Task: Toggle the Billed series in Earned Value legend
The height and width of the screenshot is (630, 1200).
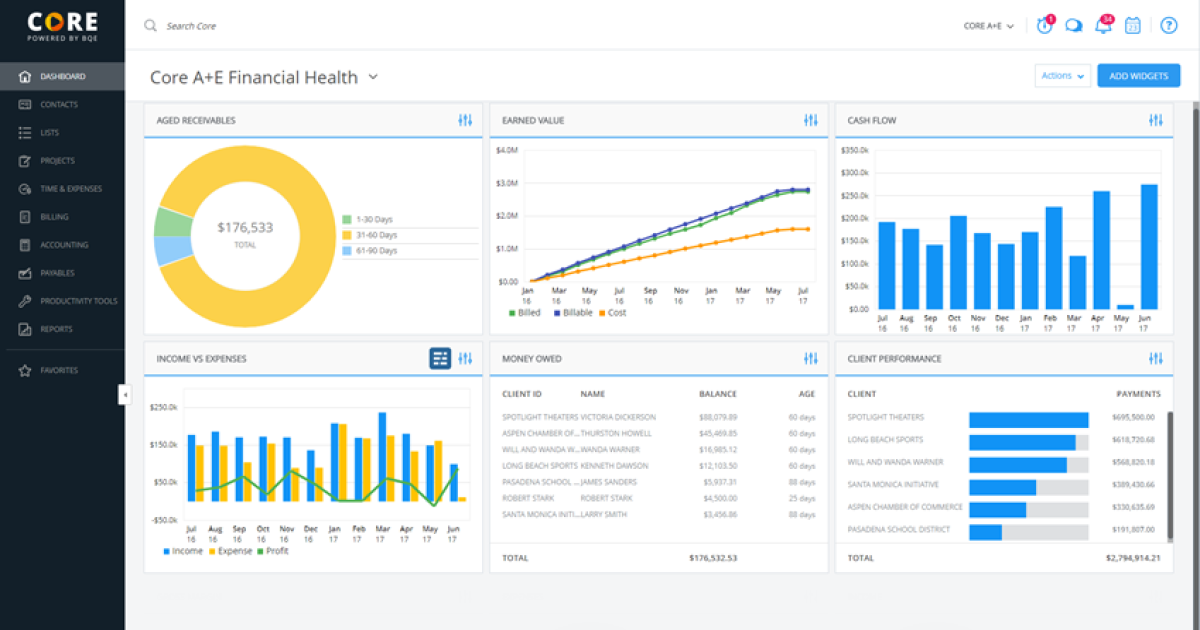Action: (x=525, y=313)
